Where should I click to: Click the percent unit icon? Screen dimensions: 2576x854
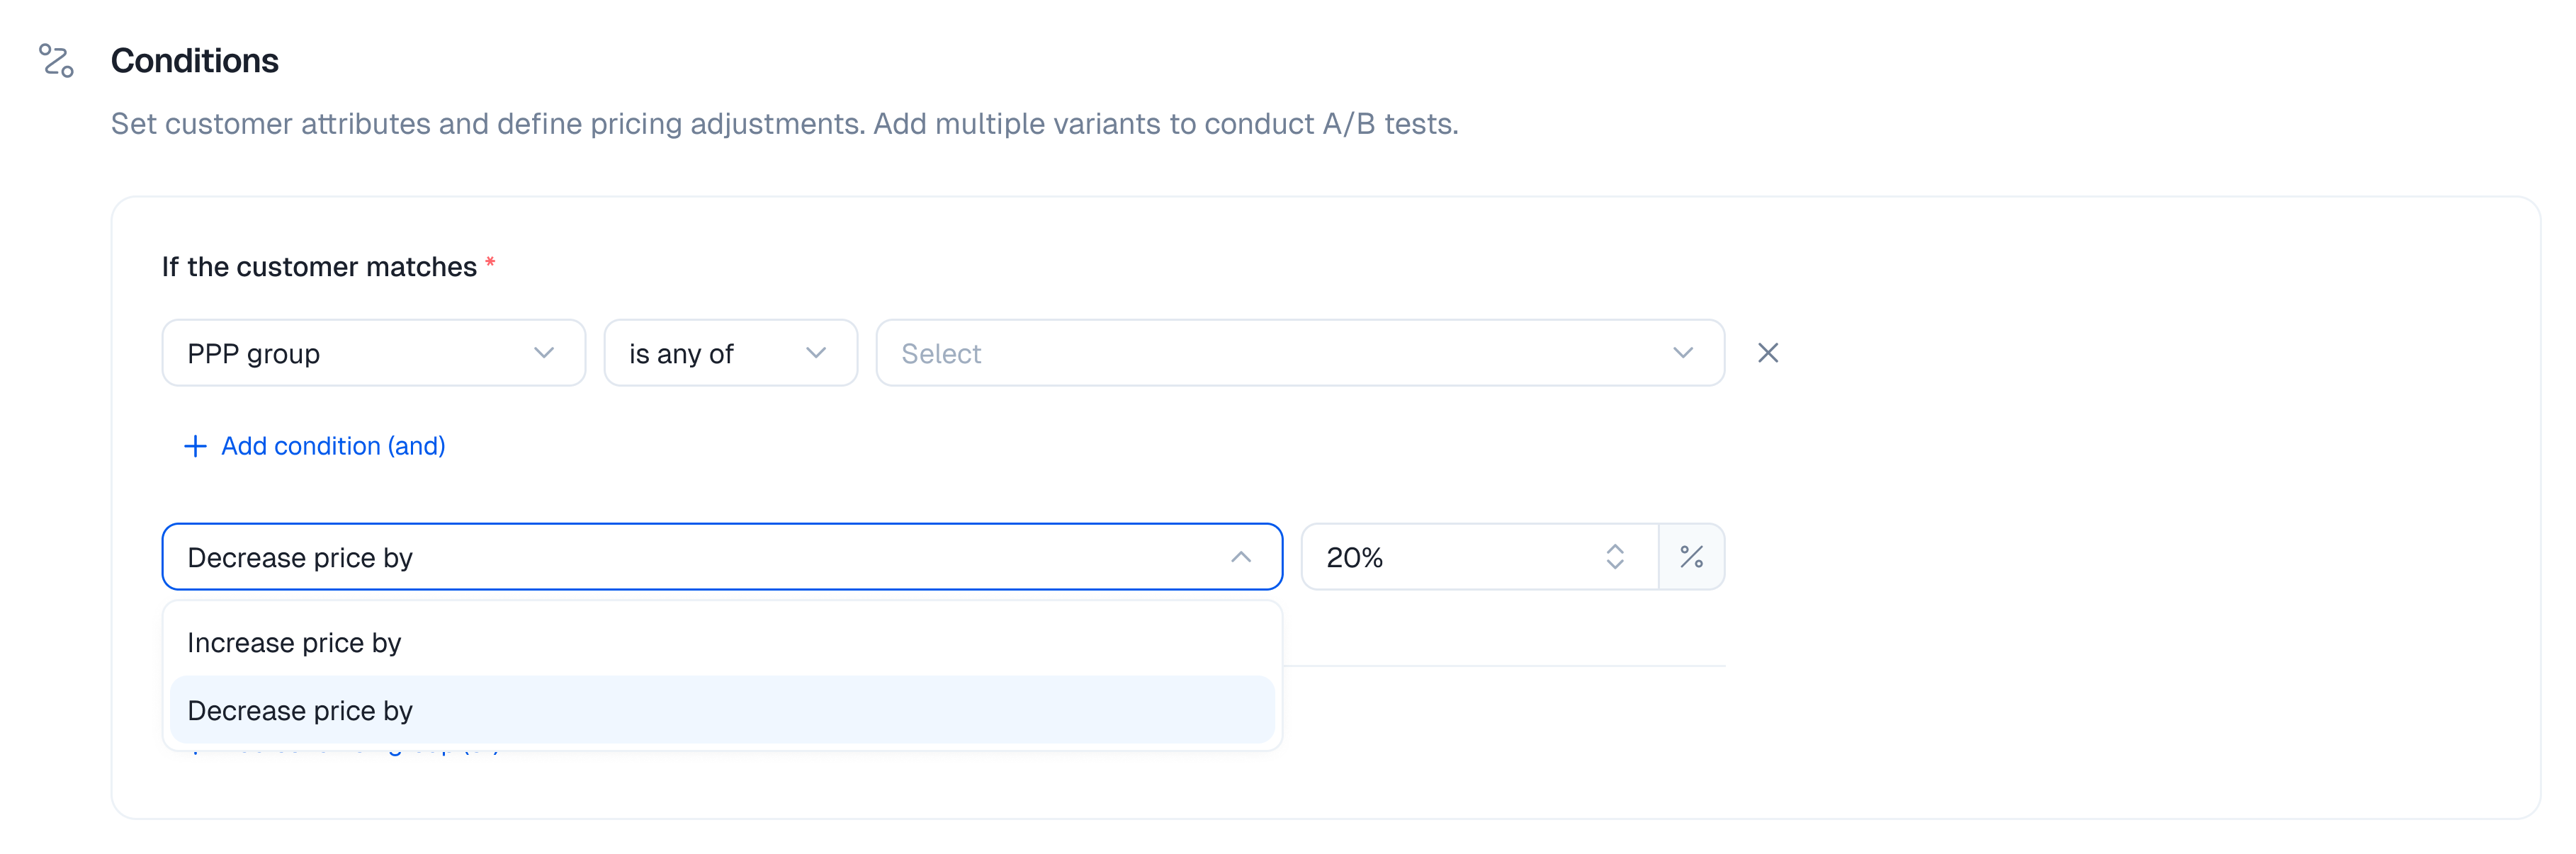(1691, 557)
